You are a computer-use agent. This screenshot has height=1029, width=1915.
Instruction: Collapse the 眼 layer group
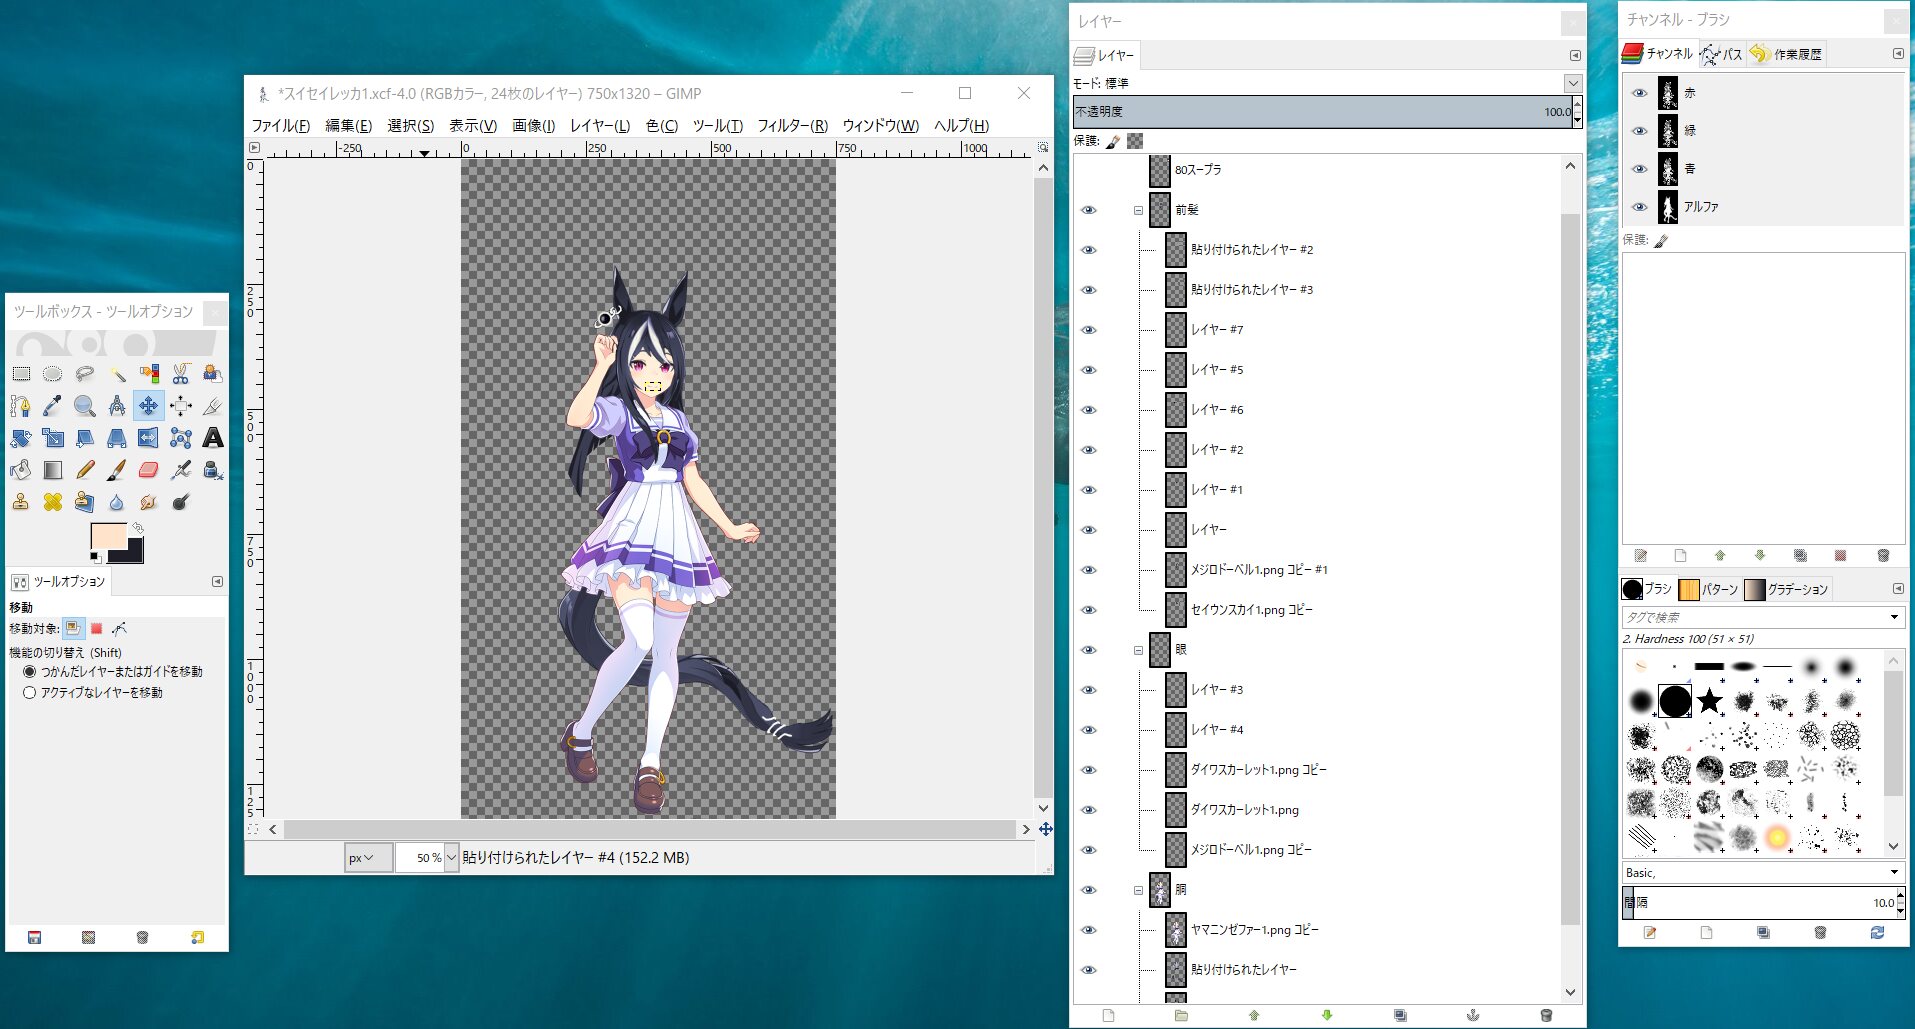point(1138,650)
